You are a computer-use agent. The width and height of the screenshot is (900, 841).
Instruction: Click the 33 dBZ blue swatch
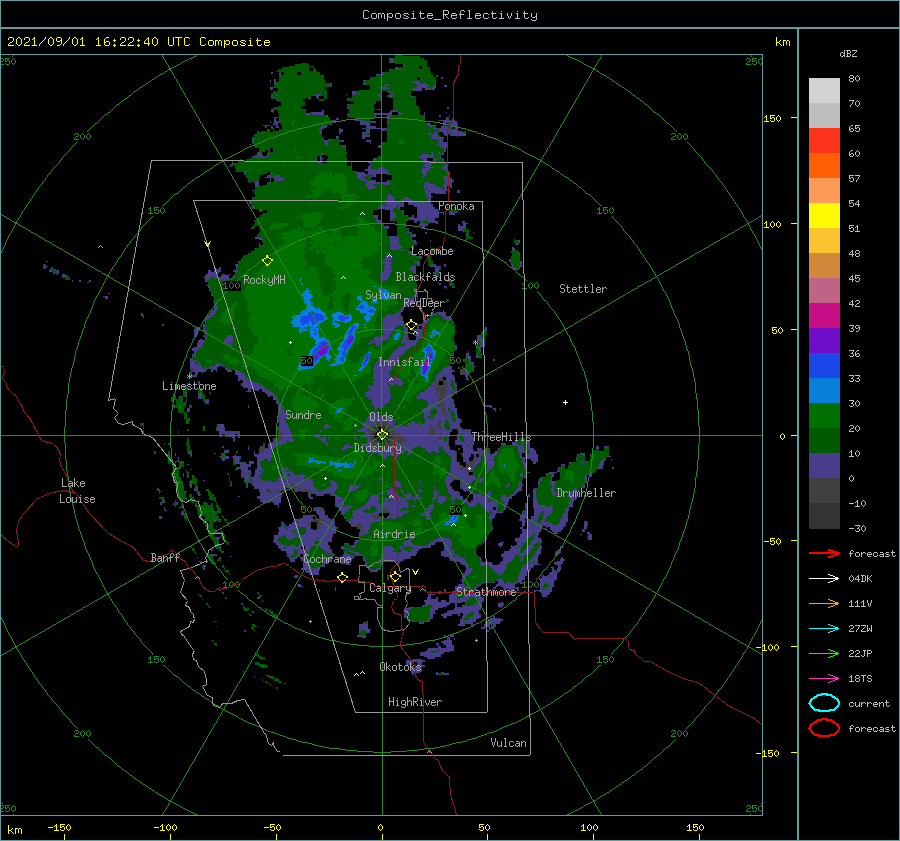point(824,365)
